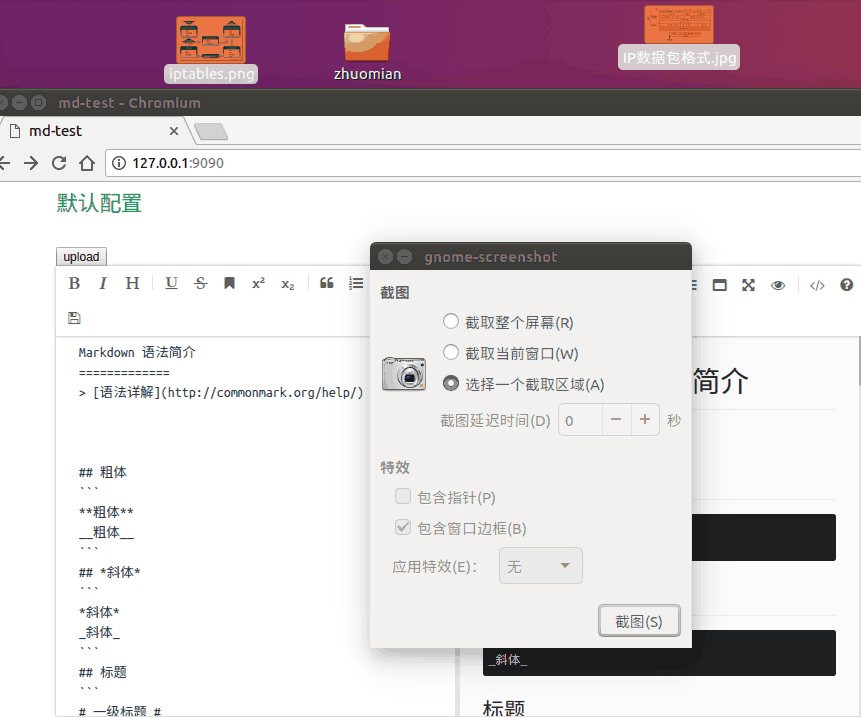Insert heading with the H icon
Viewport: 861px width, 717px height.
point(132,283)
